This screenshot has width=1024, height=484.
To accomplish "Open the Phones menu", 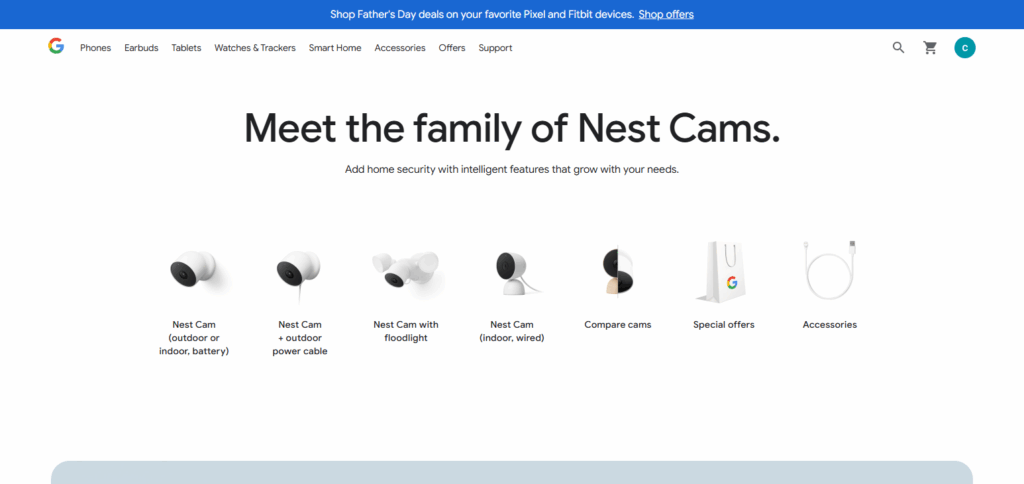I will [x=95, y=48].
